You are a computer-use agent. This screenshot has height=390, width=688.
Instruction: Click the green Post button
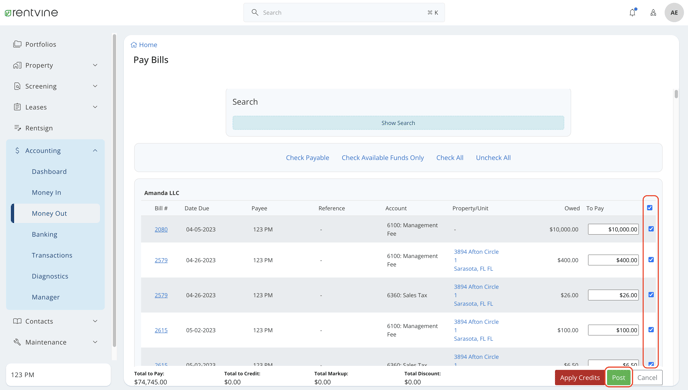[x=618, y=377]
